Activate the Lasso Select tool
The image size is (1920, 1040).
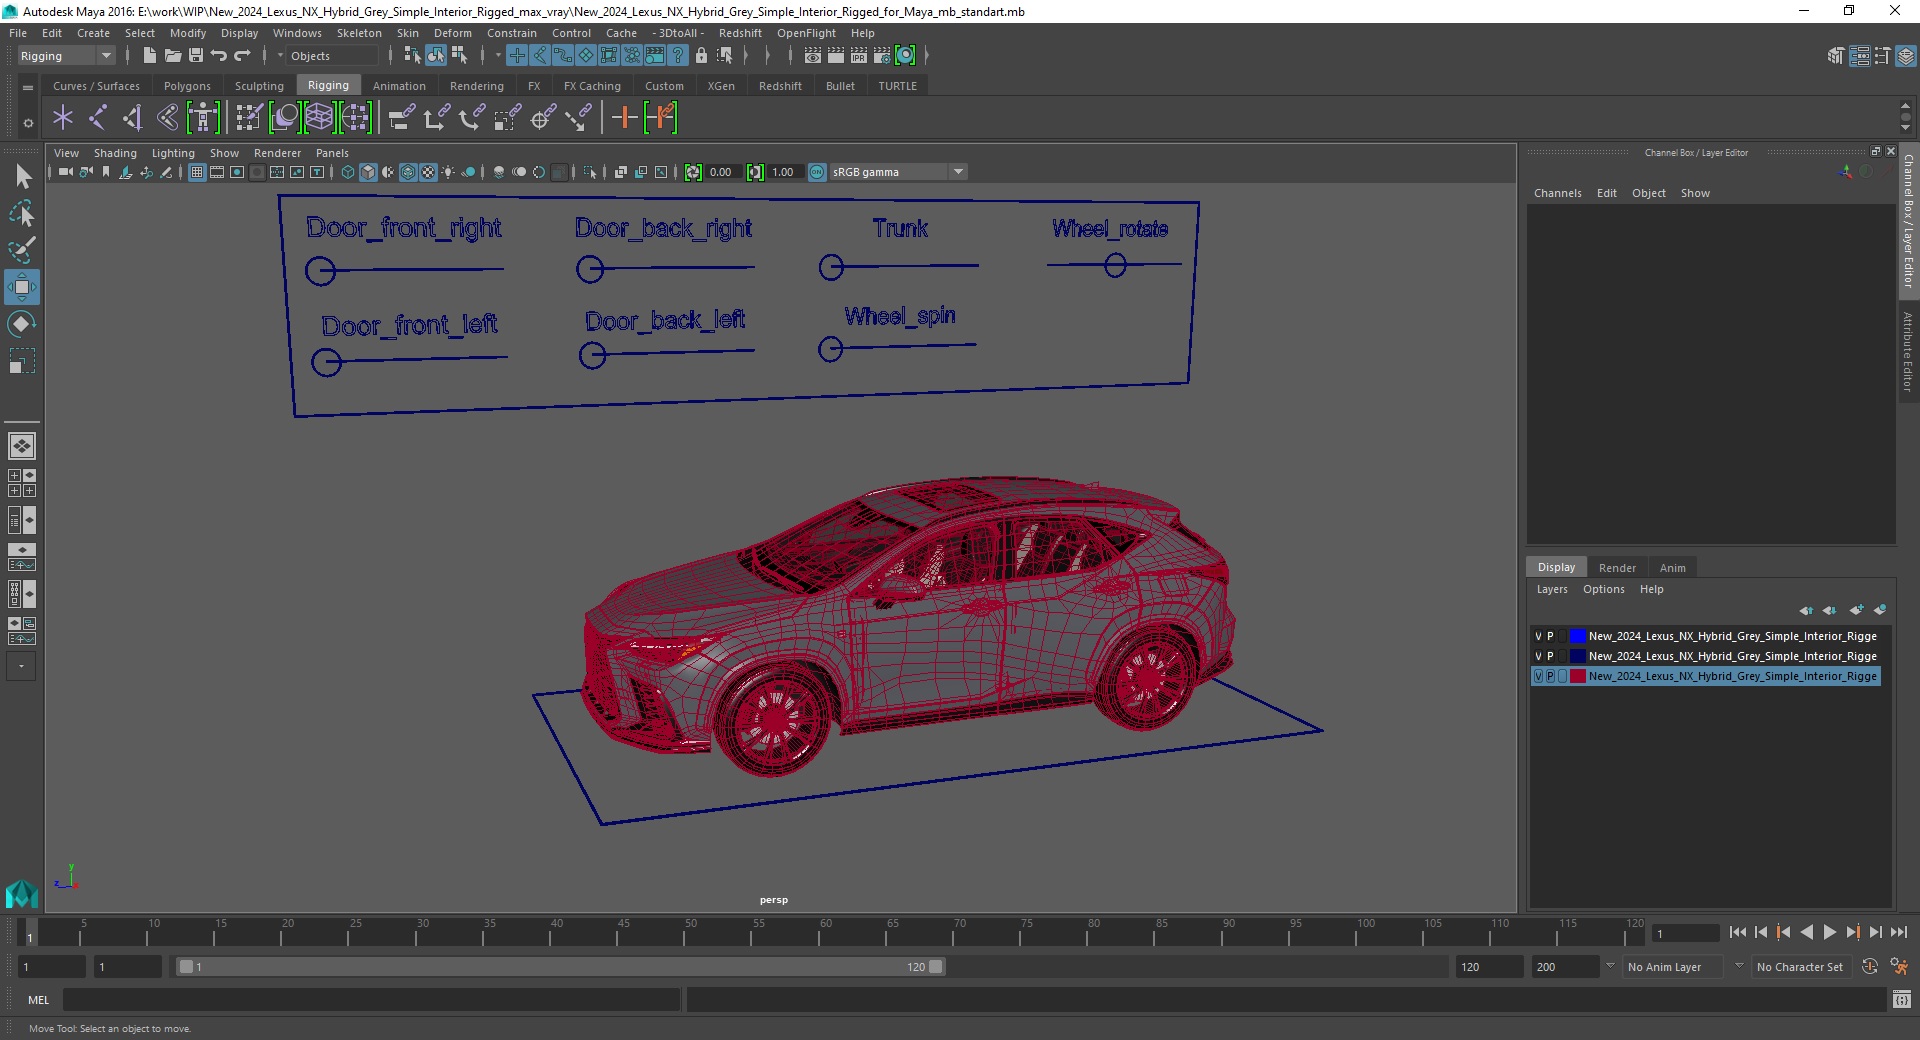click(22, 214)
